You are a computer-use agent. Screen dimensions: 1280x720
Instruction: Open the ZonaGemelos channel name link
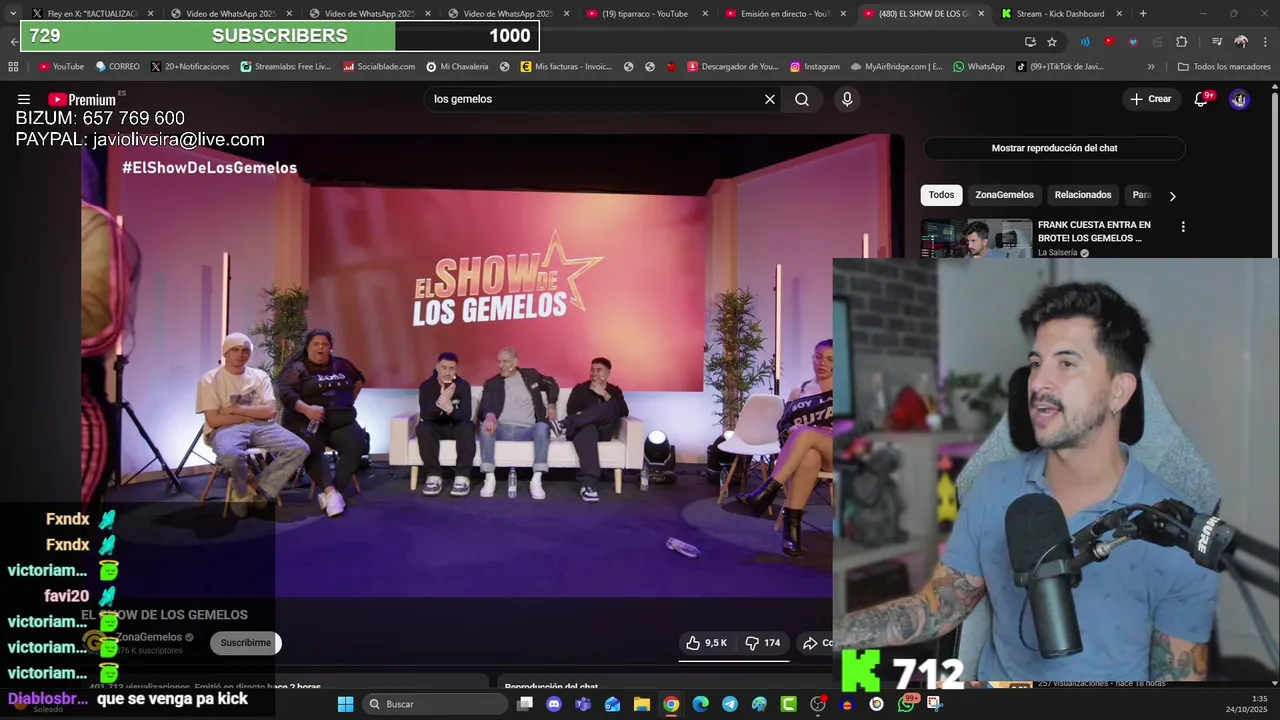[149, 637]
